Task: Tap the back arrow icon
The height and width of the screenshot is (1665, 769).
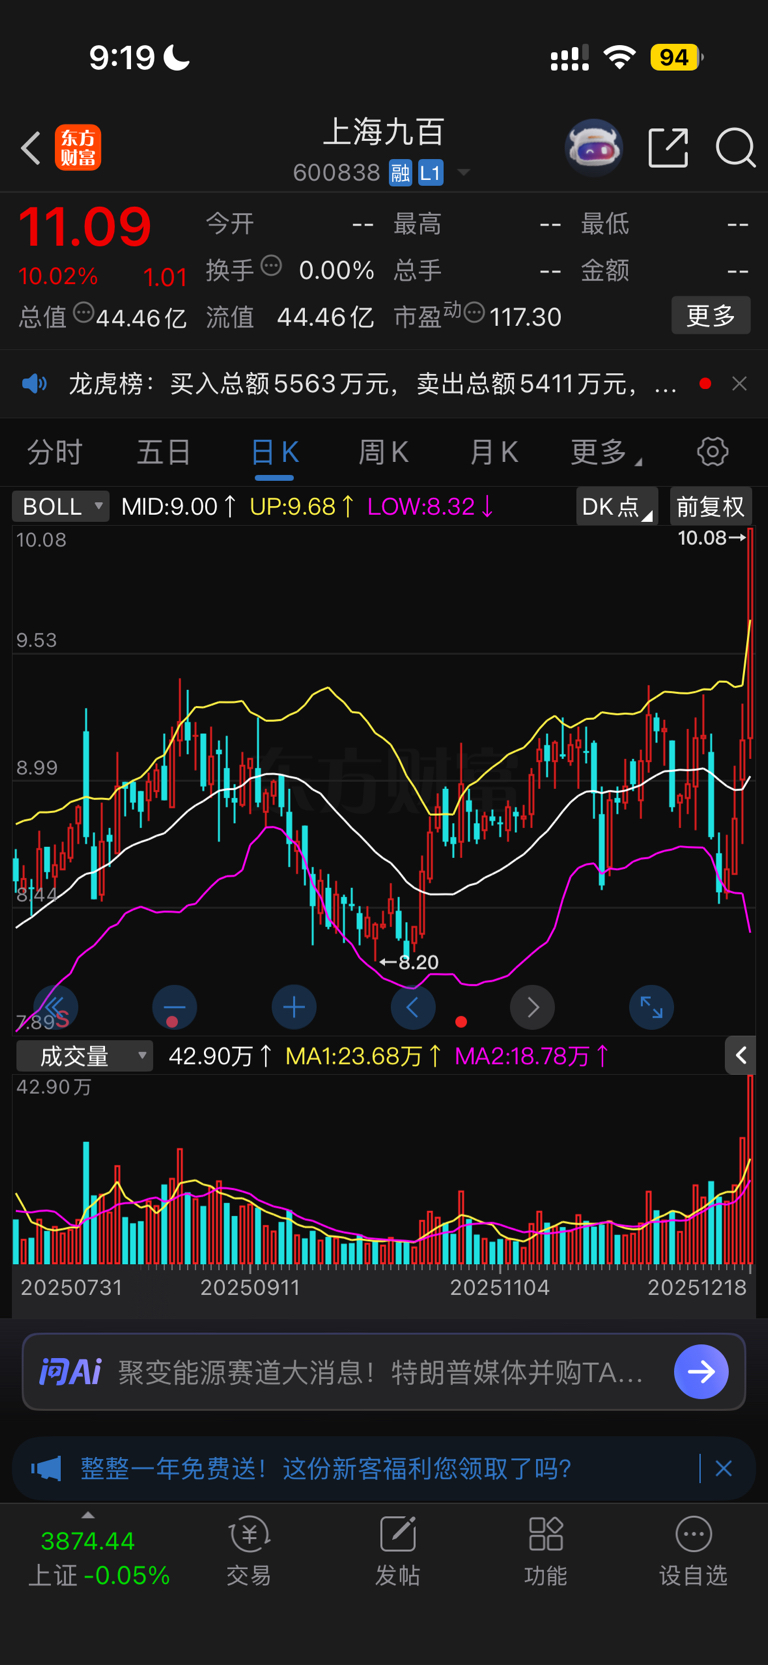Action: pos(31,148)
